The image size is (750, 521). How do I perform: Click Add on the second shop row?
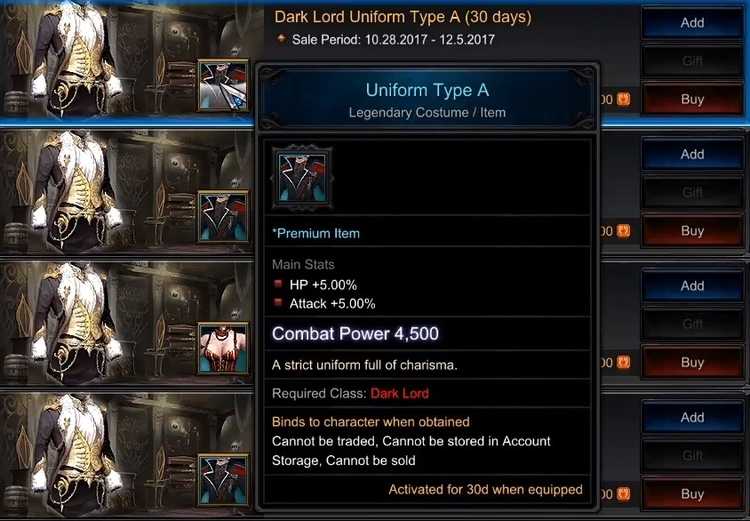point(692,154)
